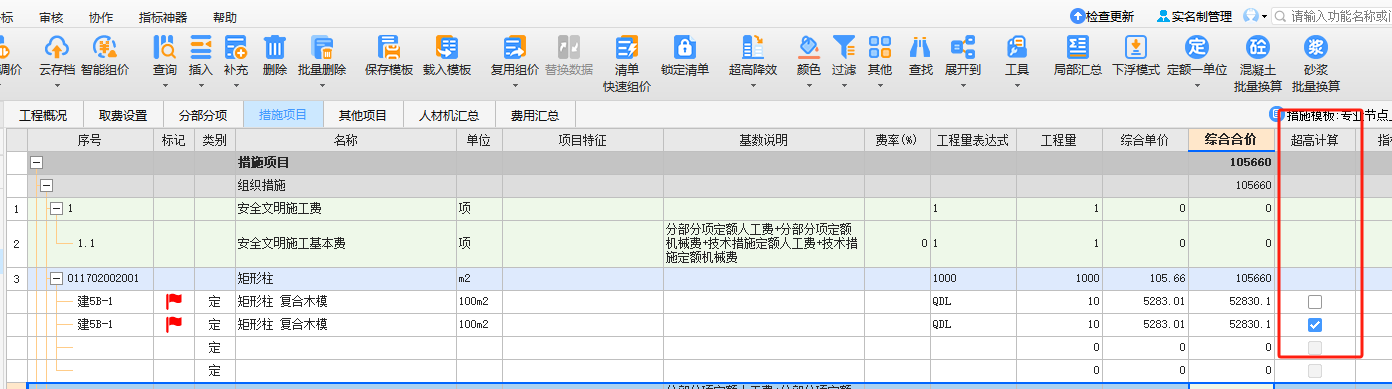Click the 复用组价 reuse pricing icon
Image resolution: width=1392 pixels, height=389 pixels.
click(515, 47)
